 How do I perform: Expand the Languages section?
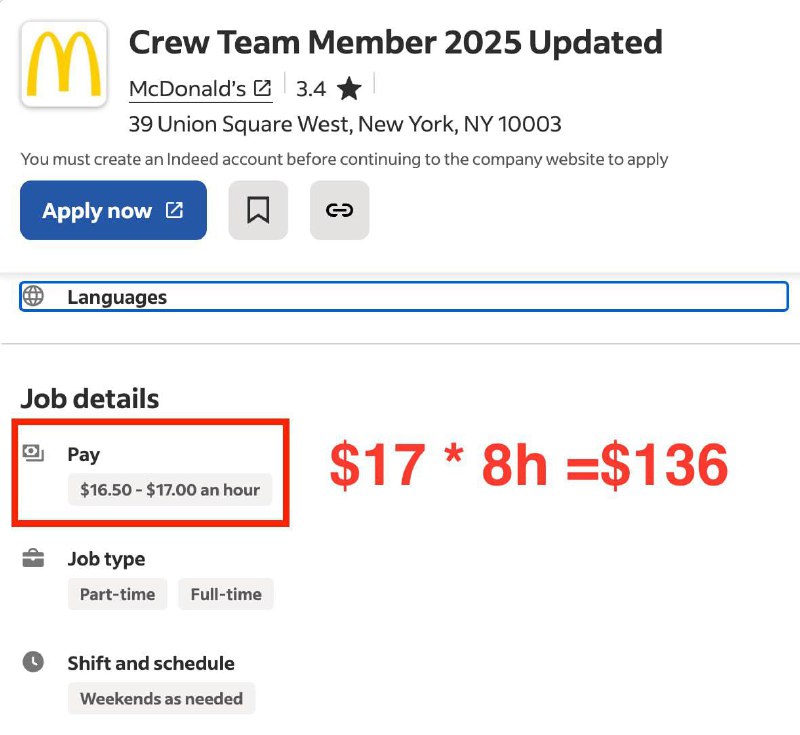pos(404,296)
